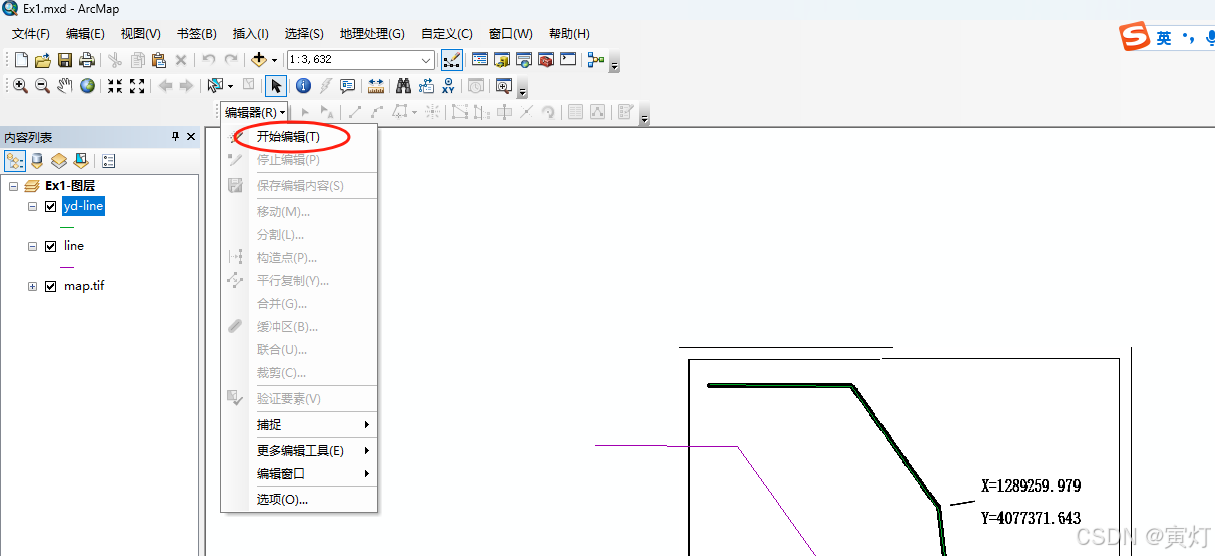This screenshot has height=556, width=1215.
Task: Open the Find binoculars tool
Action: pyautogui.click(x=404, y=86)
